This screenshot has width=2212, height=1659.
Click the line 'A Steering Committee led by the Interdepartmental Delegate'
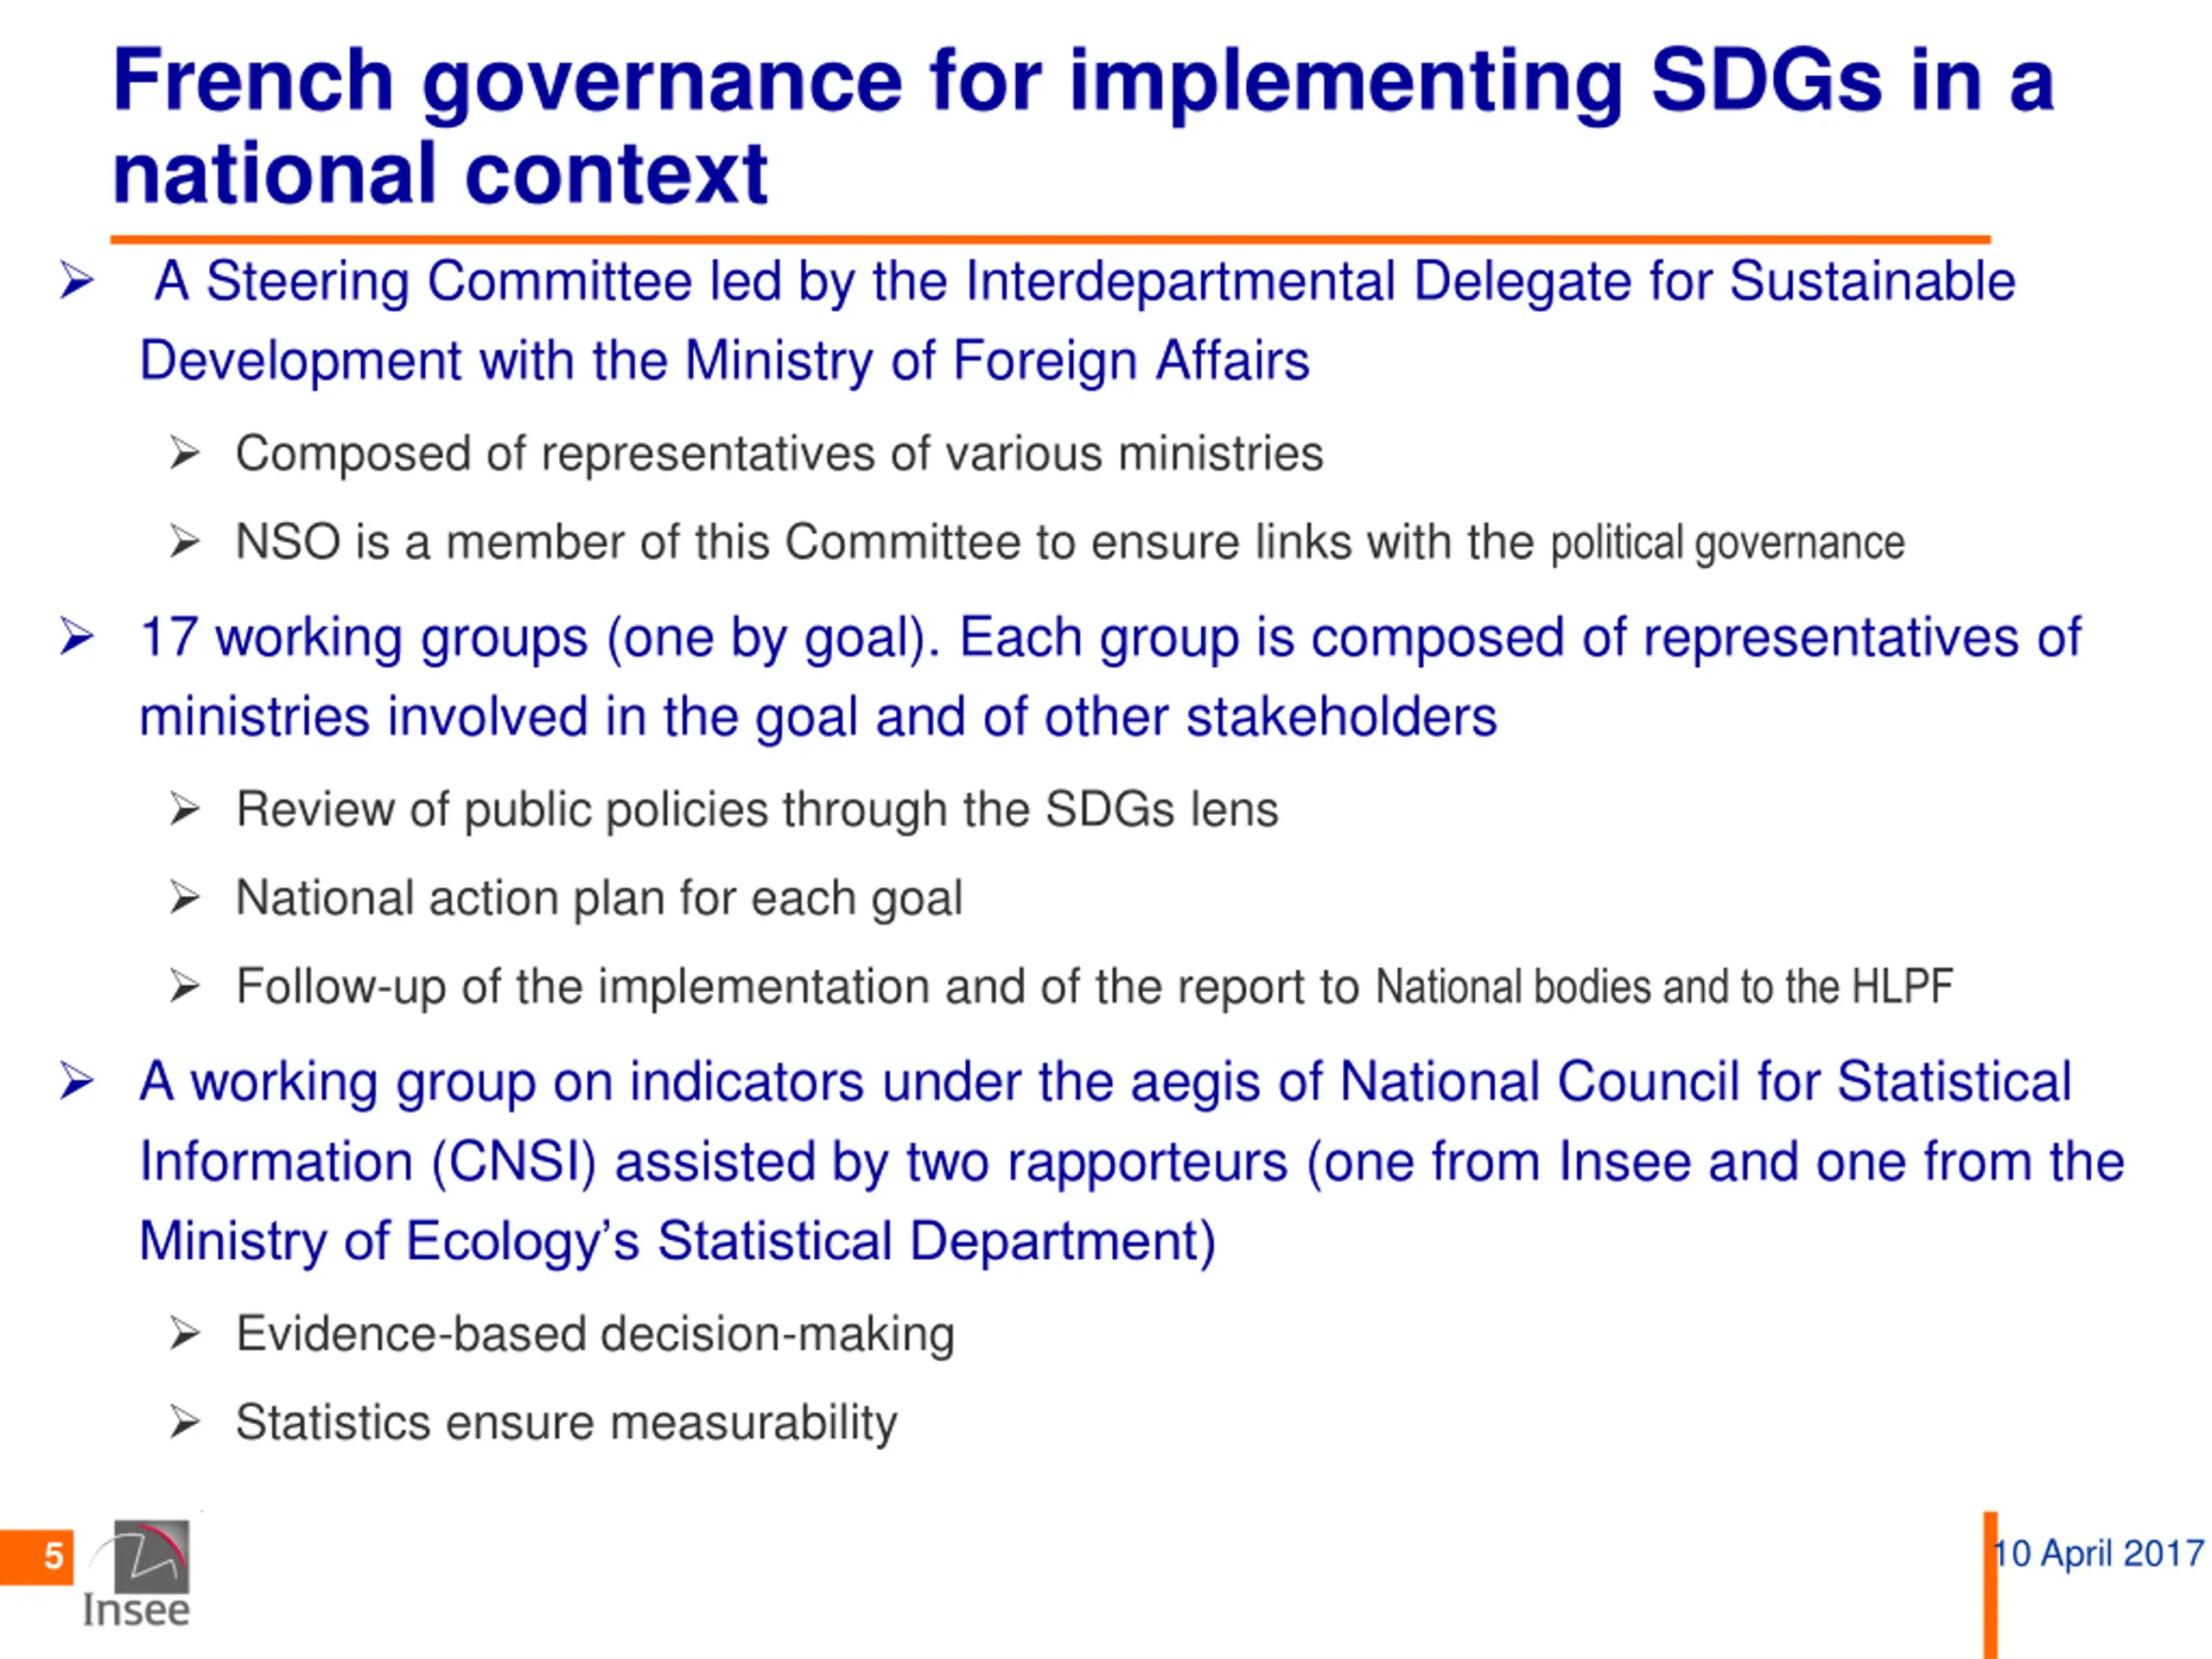click(1084, 281)
